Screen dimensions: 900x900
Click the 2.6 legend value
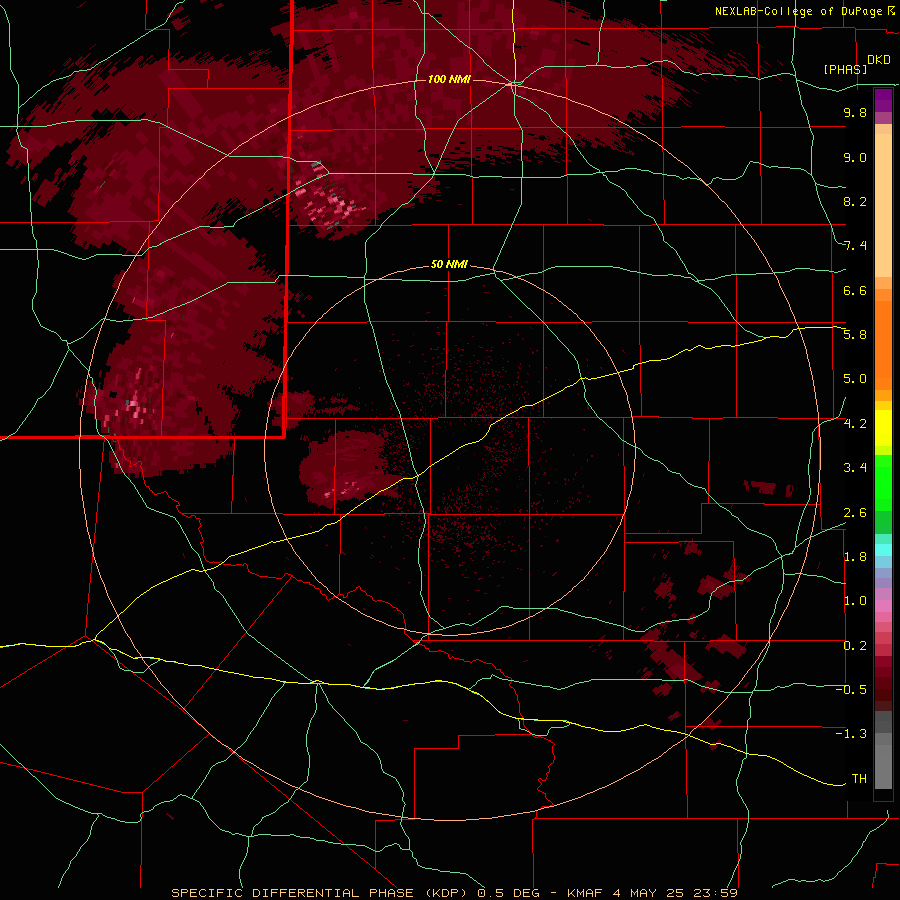pyautogui.click(x=855, y=513)
